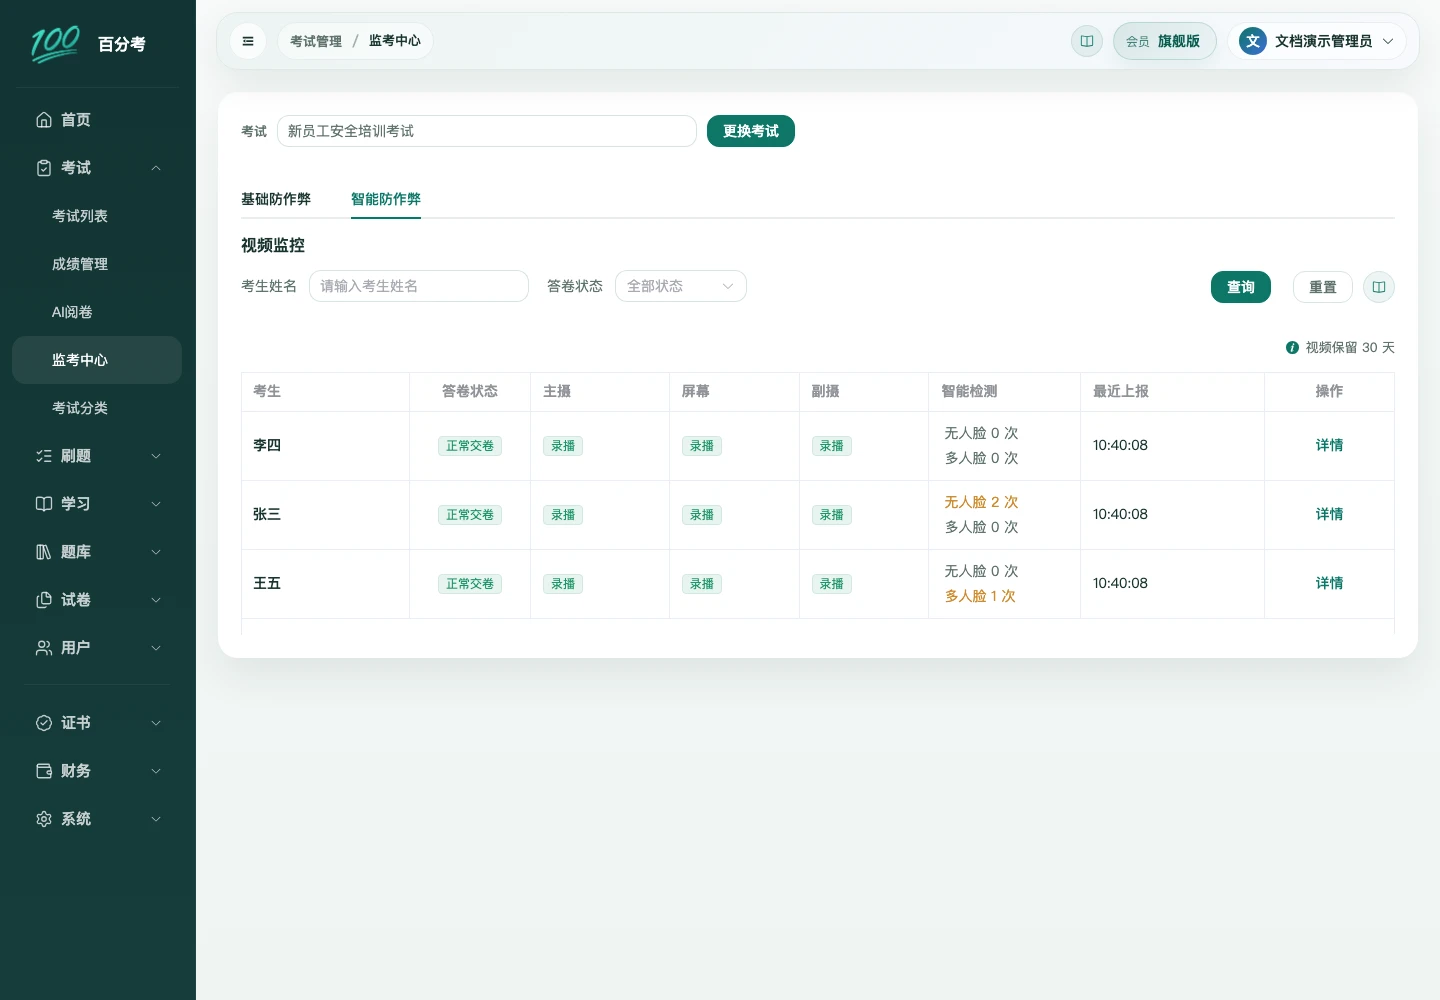The image size is (1440, 1000).
Task: Expand the 试卷 sidebar menu
Action: pos(97,600)
